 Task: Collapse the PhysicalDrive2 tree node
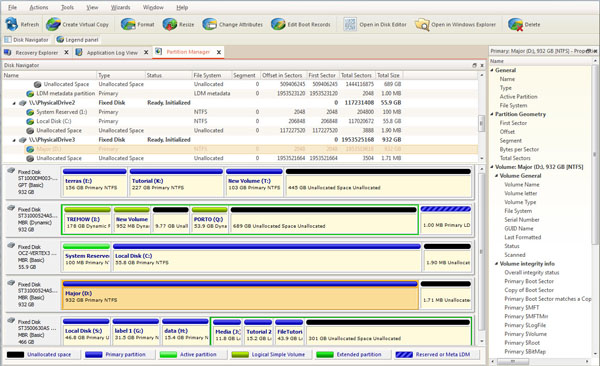pos(14,103)
